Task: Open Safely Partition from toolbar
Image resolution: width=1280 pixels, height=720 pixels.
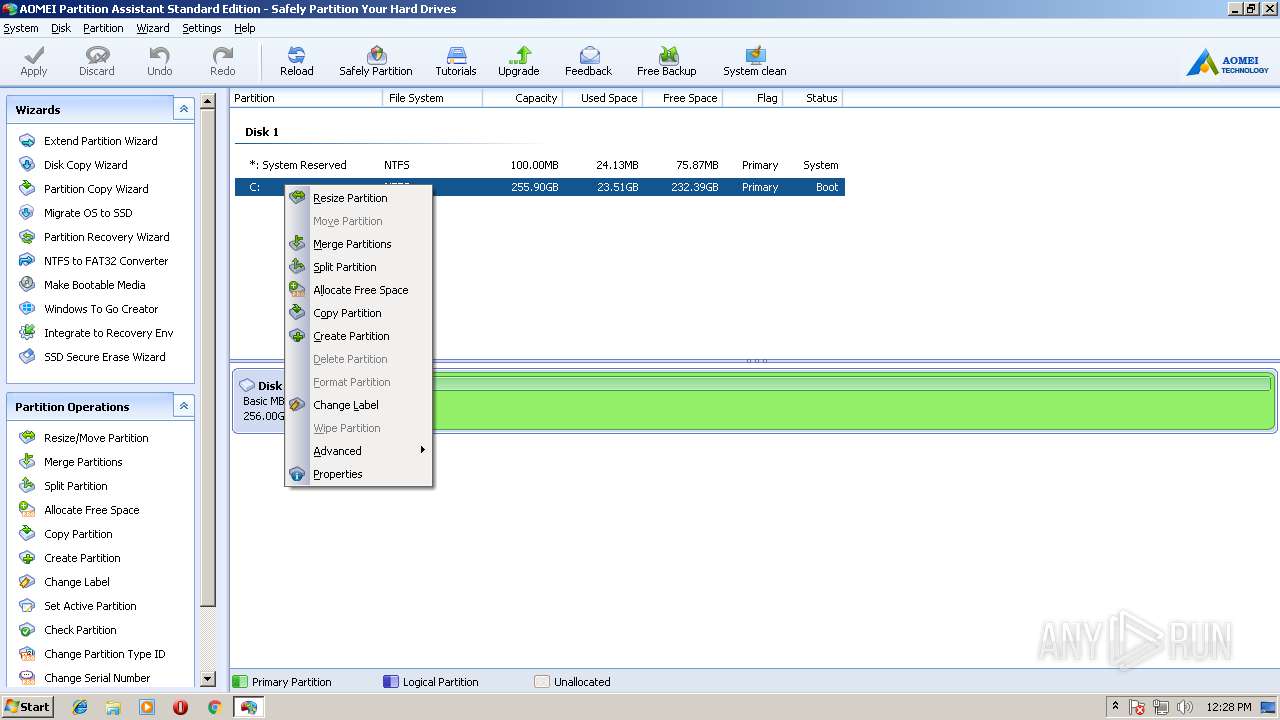Action: (x=376, y=61)
